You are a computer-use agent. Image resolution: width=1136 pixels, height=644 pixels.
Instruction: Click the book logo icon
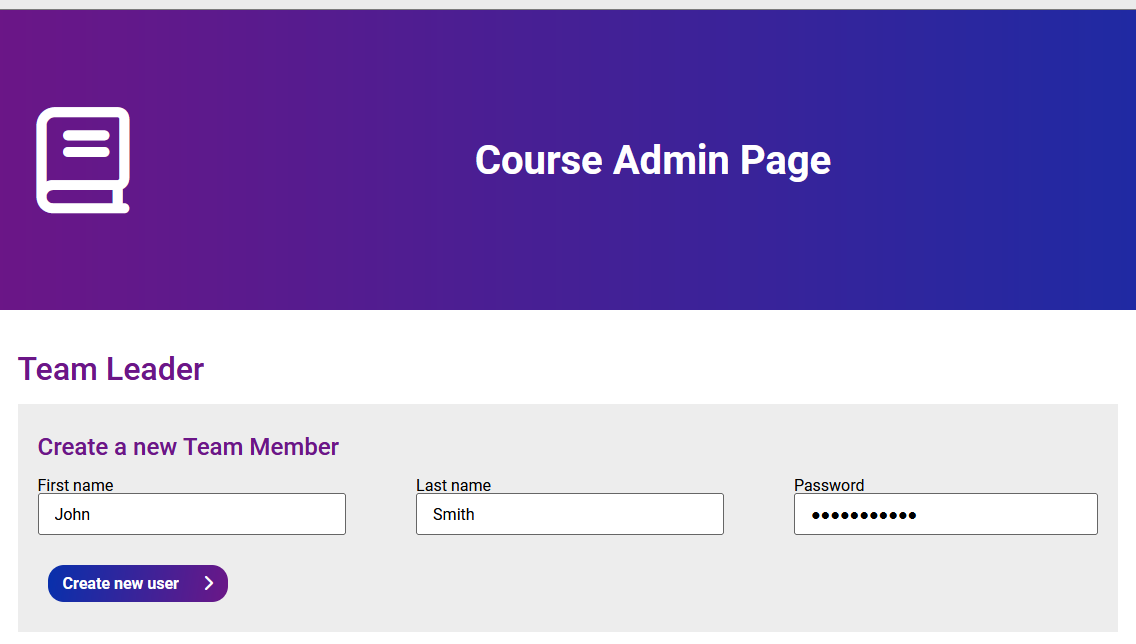[x=83, y=160]
